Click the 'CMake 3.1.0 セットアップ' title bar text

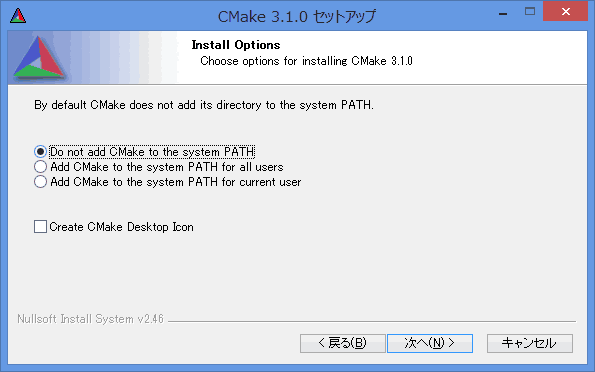pyautogui.click(x=296, y=16)
